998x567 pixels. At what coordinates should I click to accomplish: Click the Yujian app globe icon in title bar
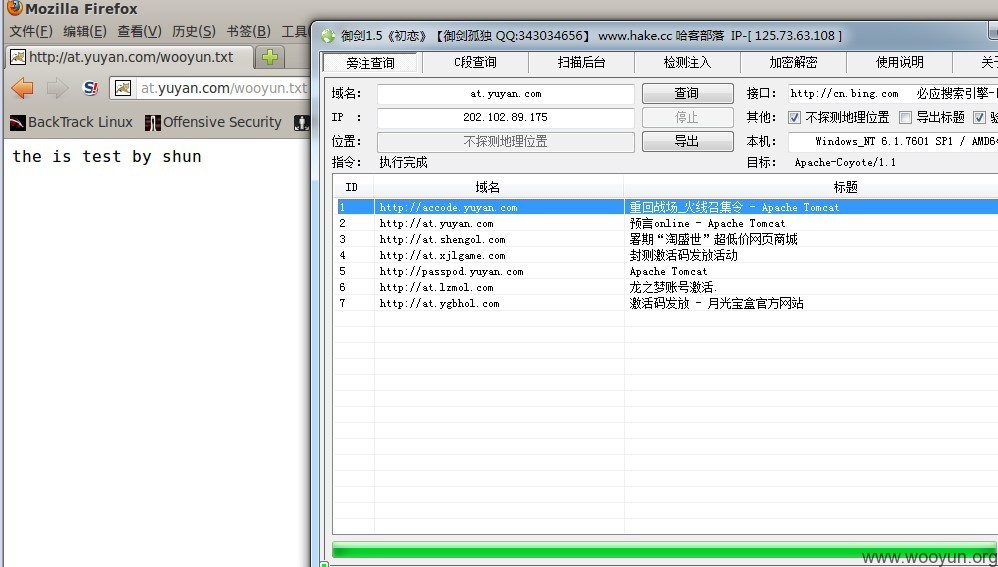tap(328, 36)
